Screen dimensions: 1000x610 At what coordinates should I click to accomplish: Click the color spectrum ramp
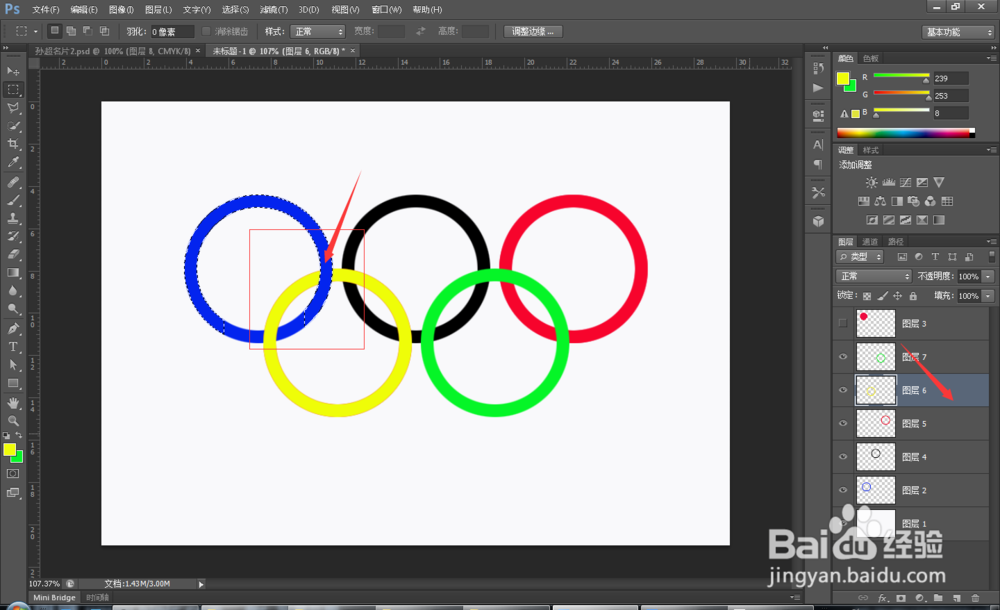(906, 133)
